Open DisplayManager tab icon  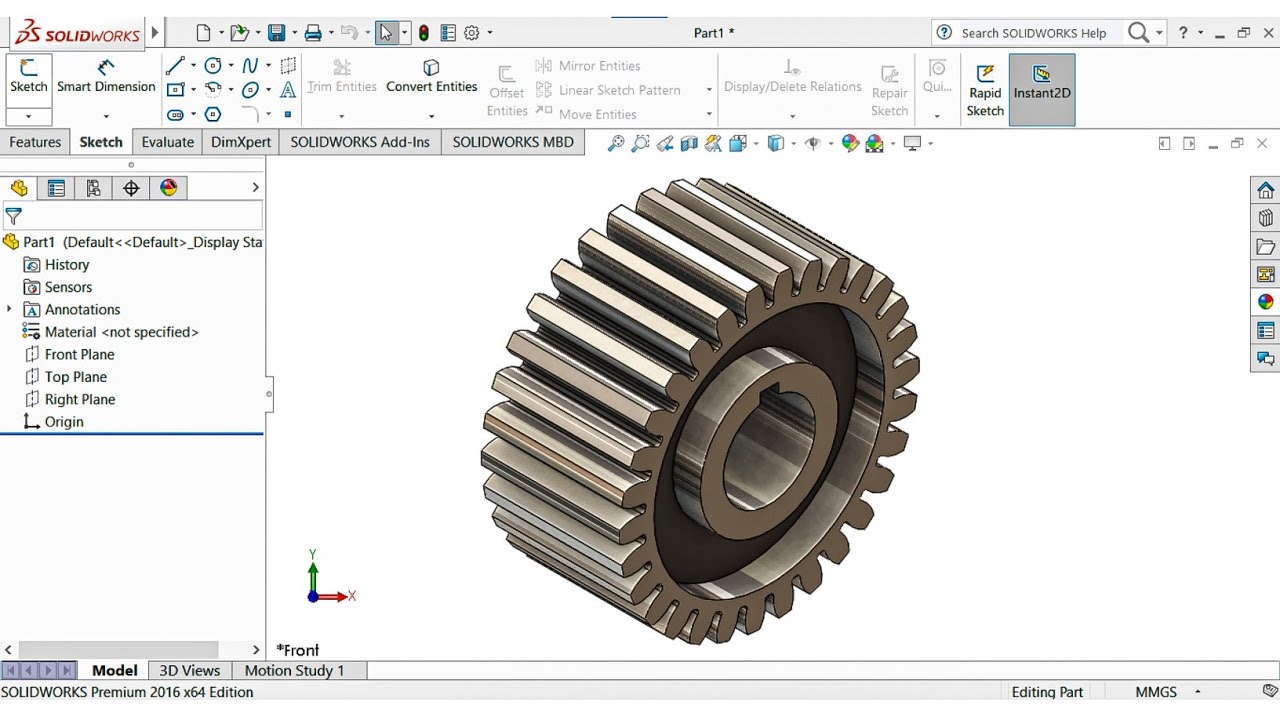click(168, 188)
